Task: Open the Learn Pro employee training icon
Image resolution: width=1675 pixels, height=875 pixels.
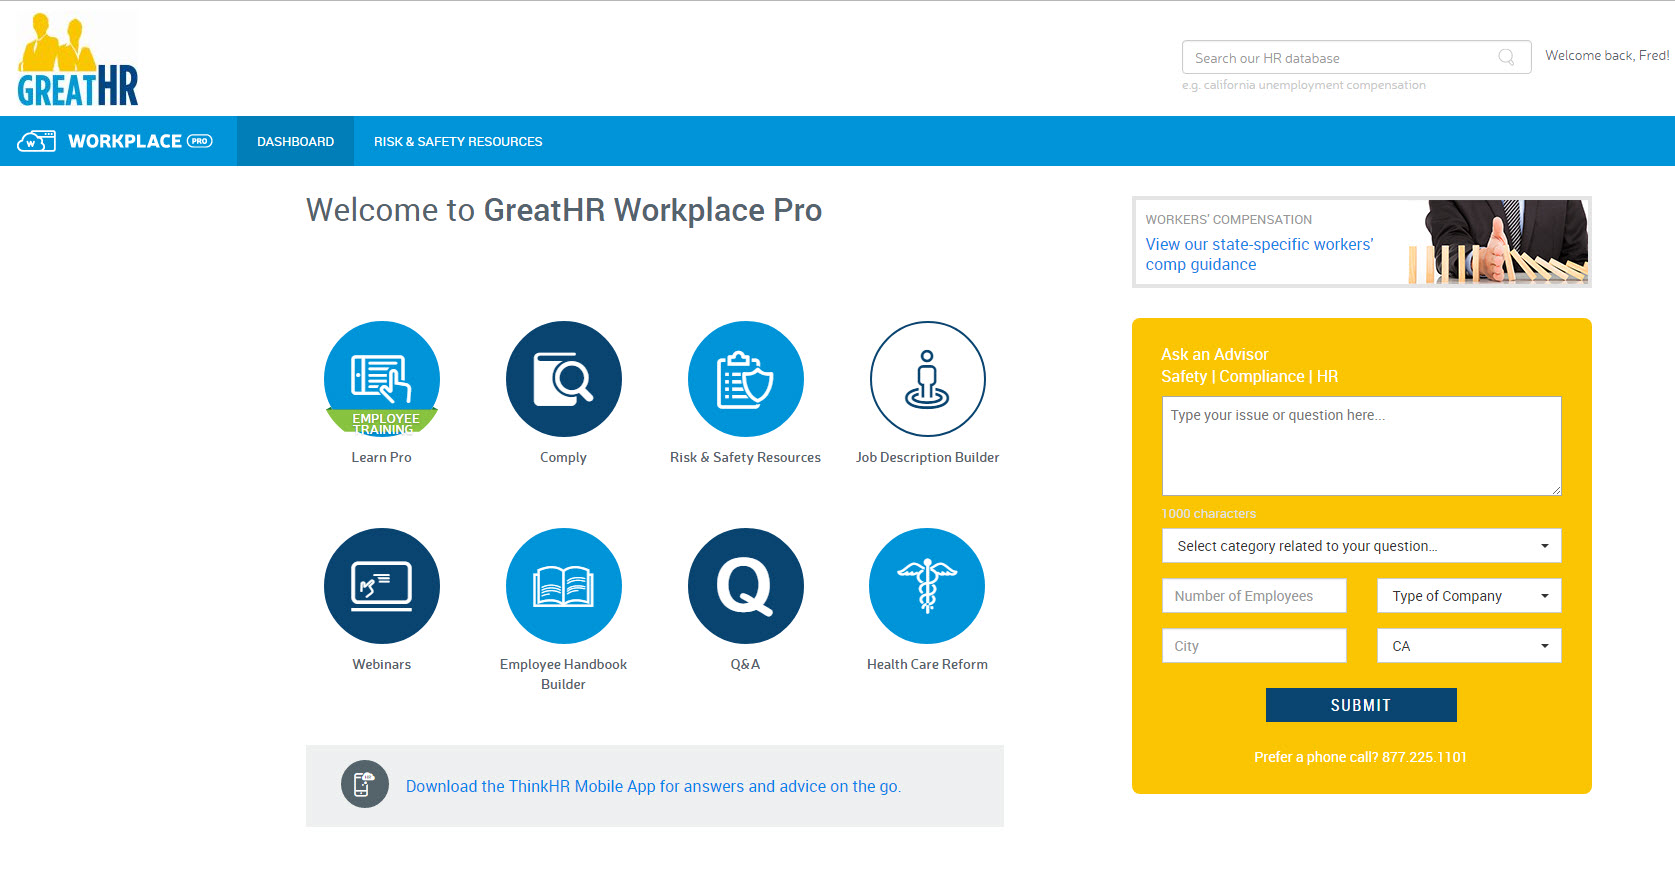Action: [x=382, y=379]
